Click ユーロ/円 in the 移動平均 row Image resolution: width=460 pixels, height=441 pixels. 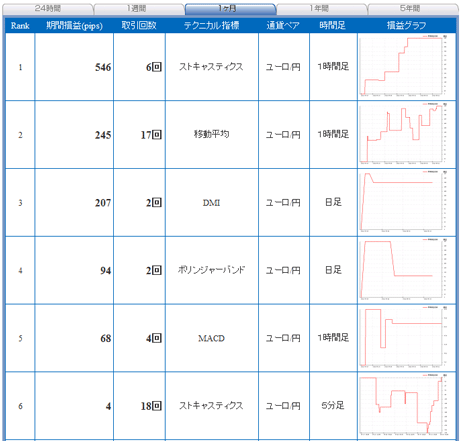coord(283,135)
